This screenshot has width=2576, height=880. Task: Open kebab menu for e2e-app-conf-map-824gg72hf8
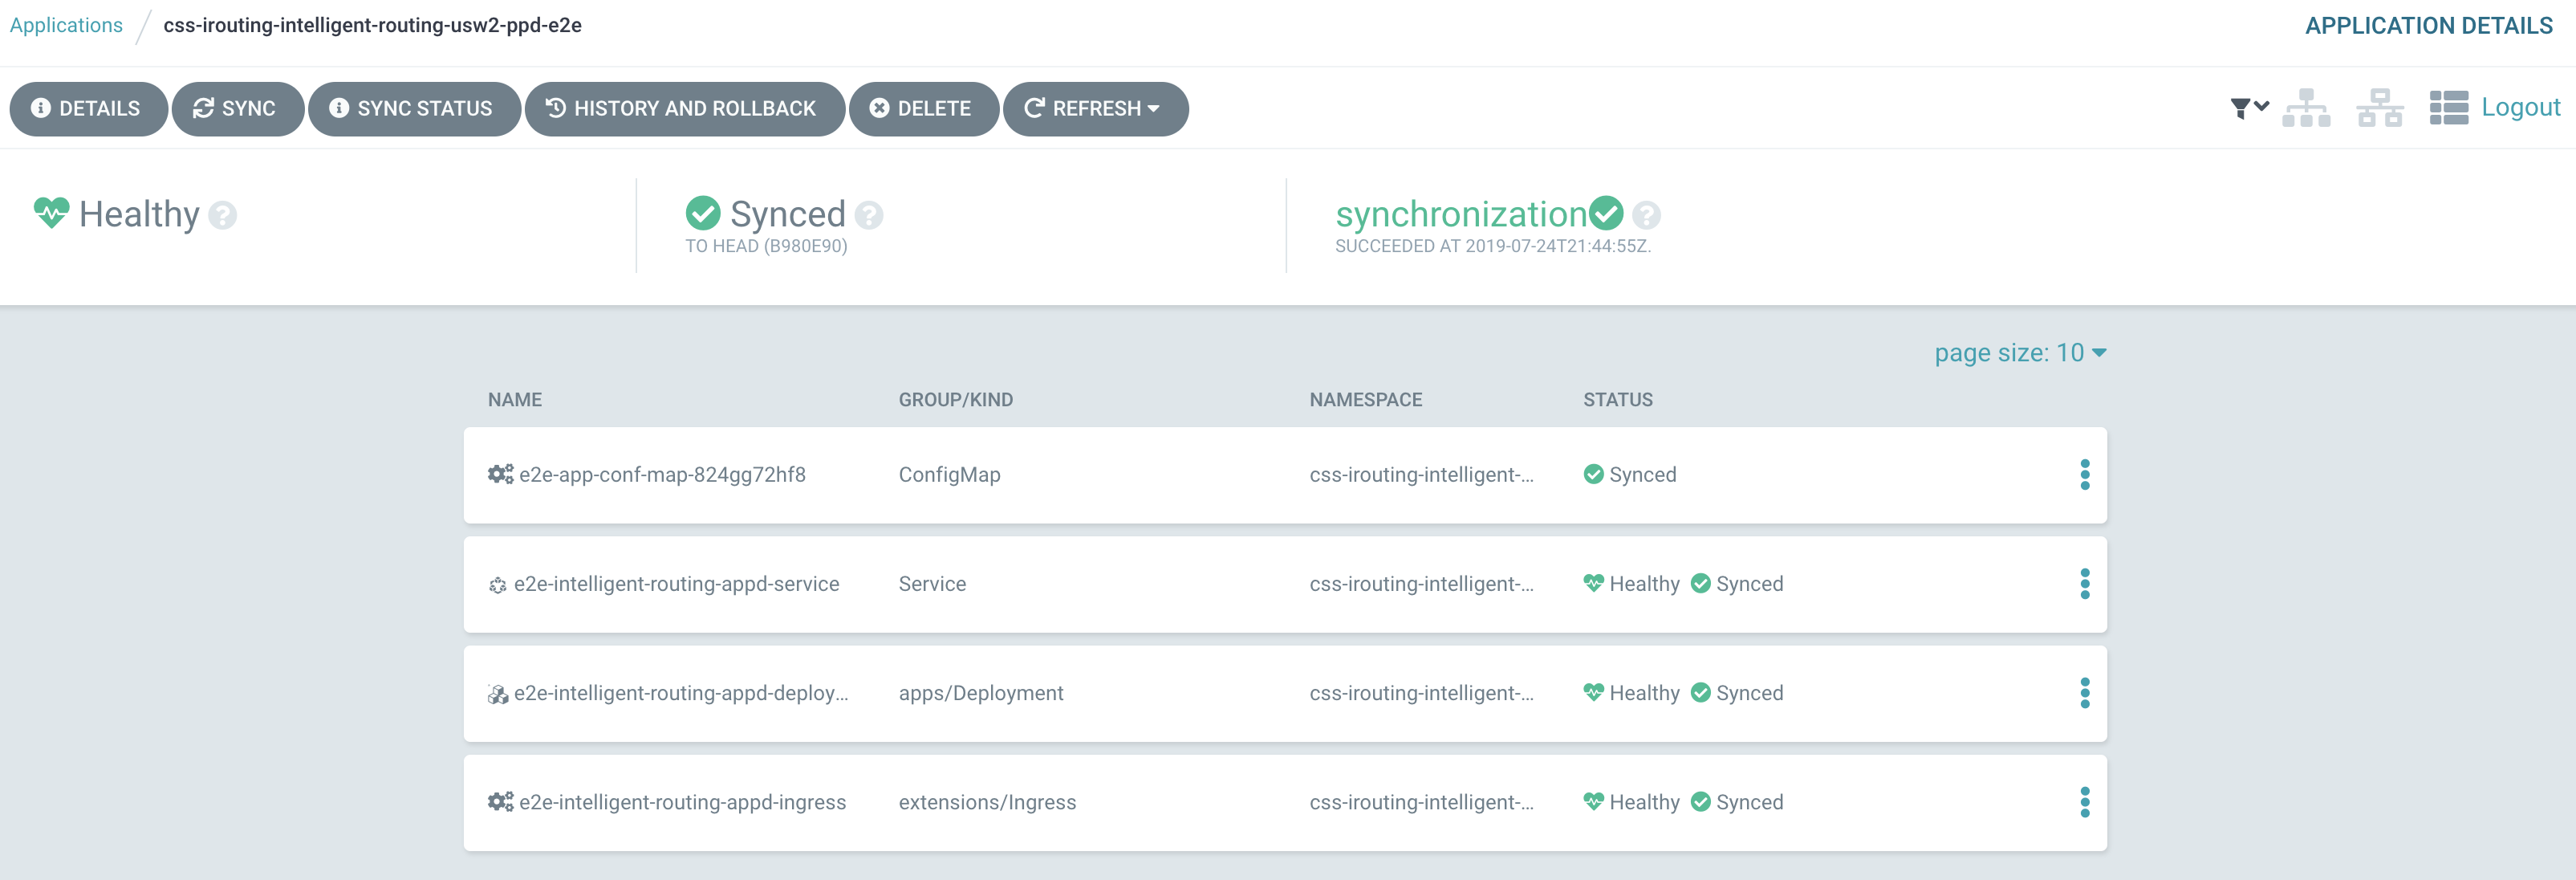[2086, 475]
